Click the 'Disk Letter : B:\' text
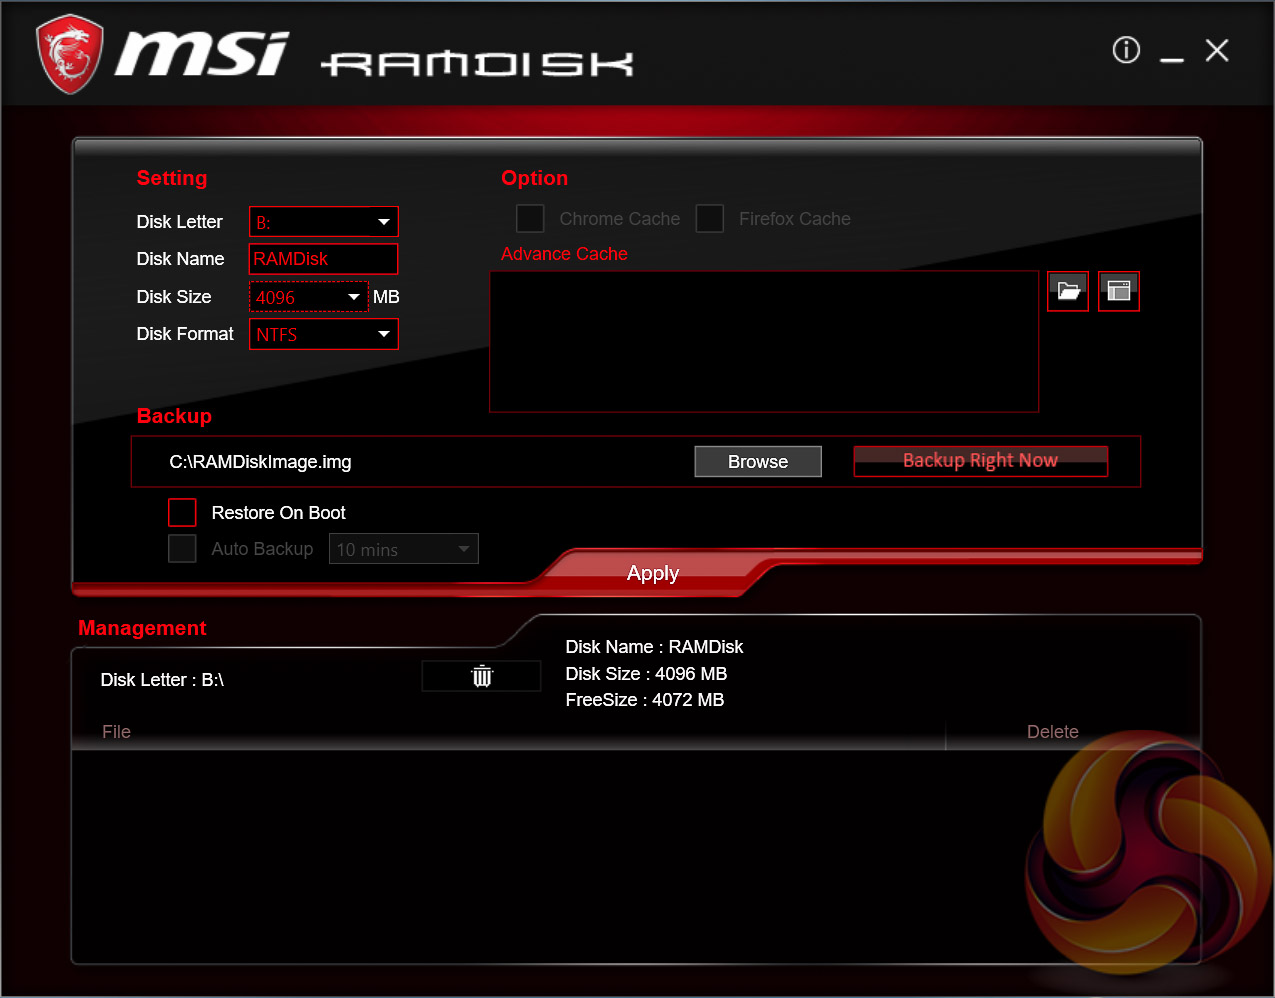Image resolution: width=1275 pixels, height=998 pixels. click(162, 680)
